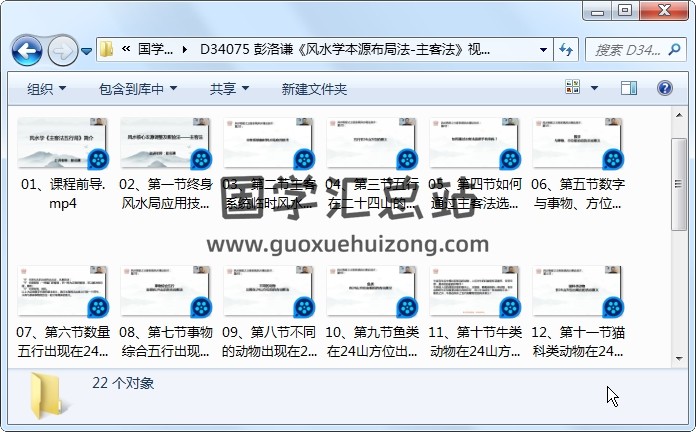Click the 国学 folder in the address path
This screenshot has width=696, height=432.
click(155, 49)
